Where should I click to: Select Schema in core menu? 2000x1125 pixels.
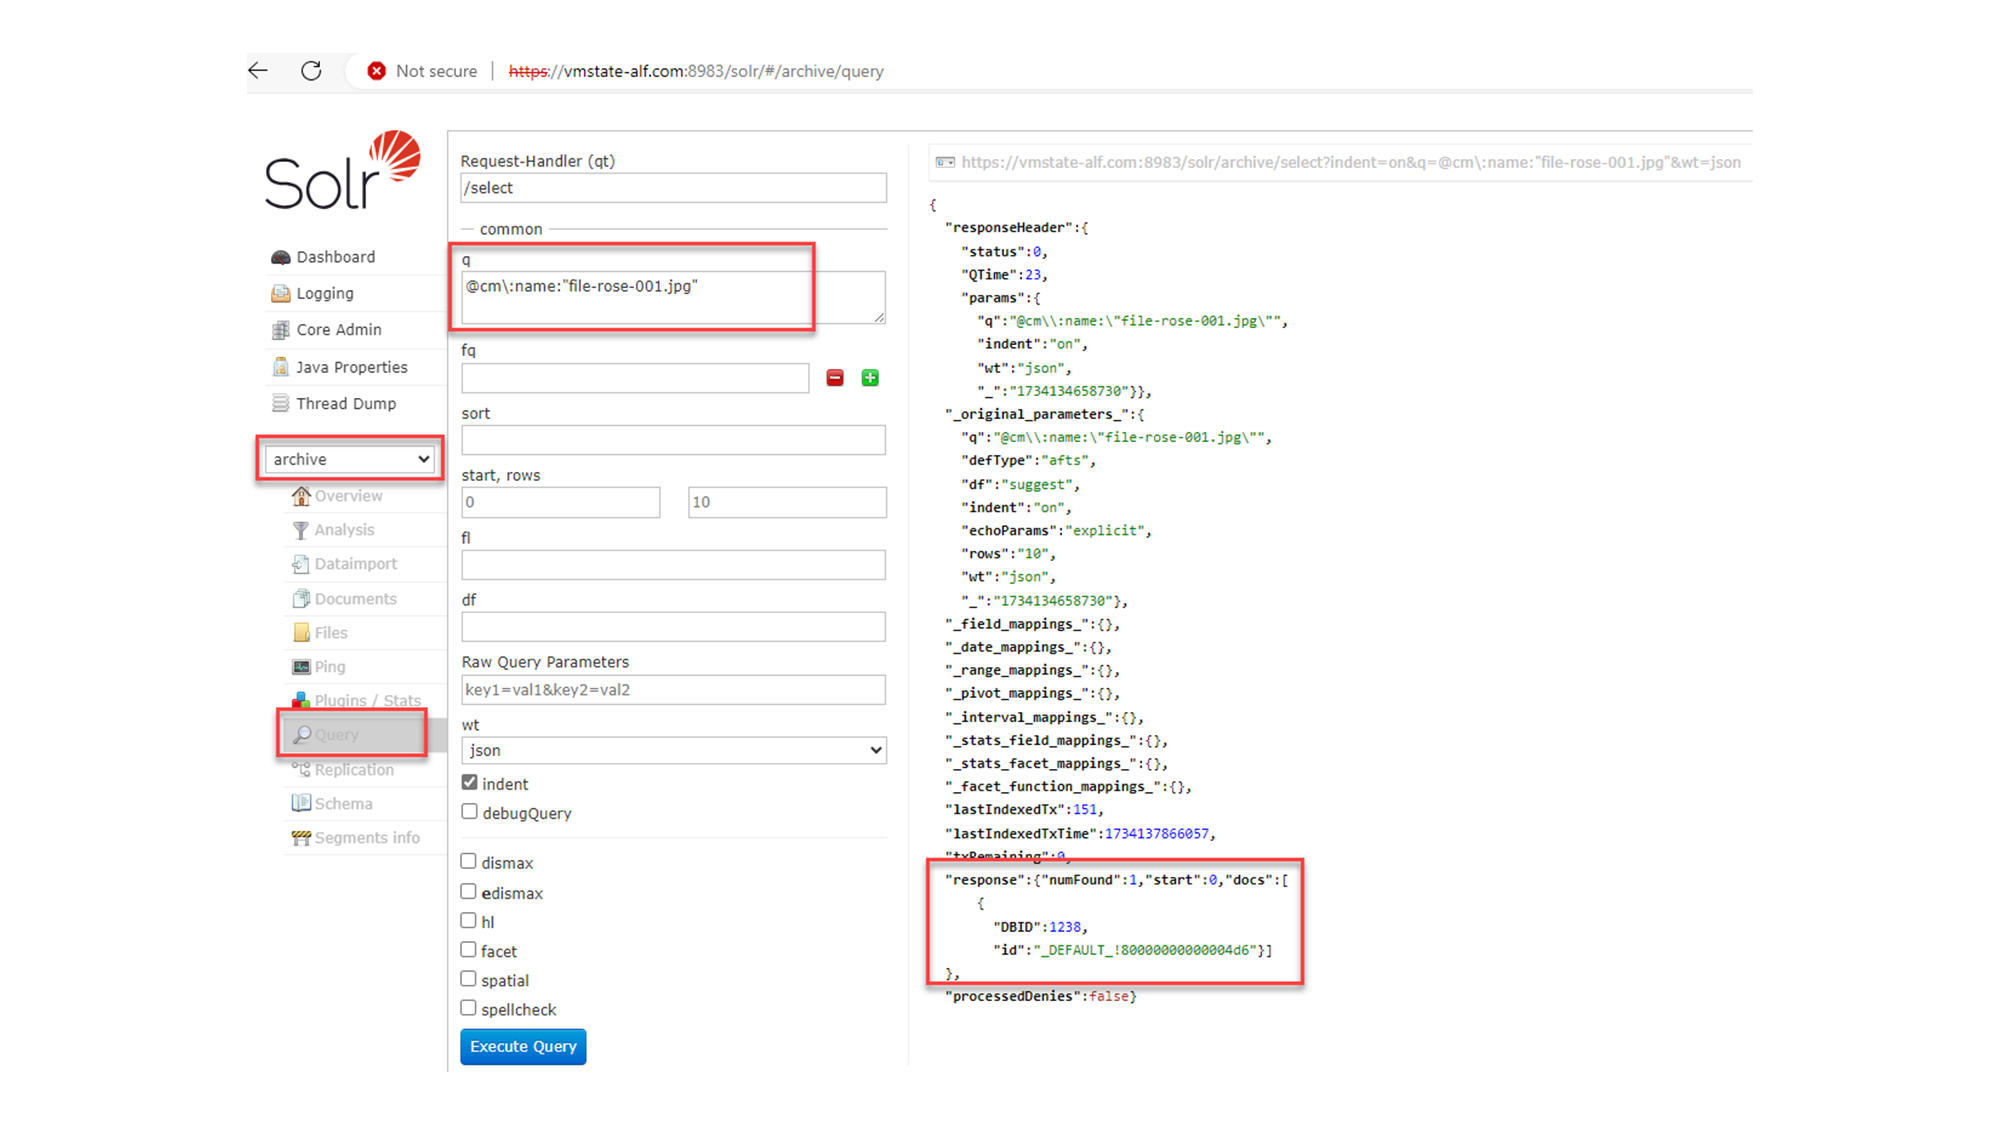pyautogui.click(x=343, y=804)
